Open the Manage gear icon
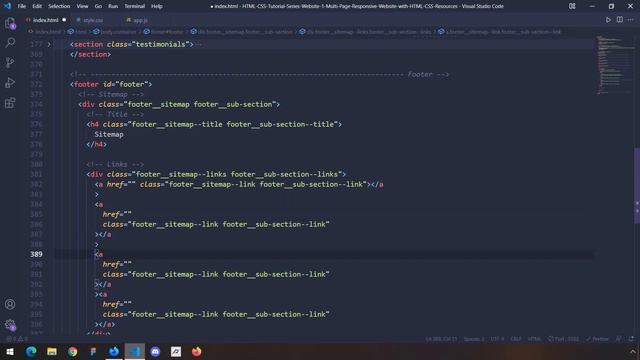Screen dimensions: 640x360 [10, 324]
